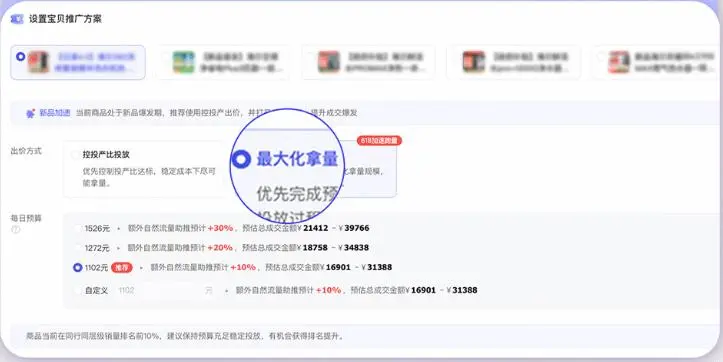Choose the 1526元 daily budget radio

tap(77, 228)
